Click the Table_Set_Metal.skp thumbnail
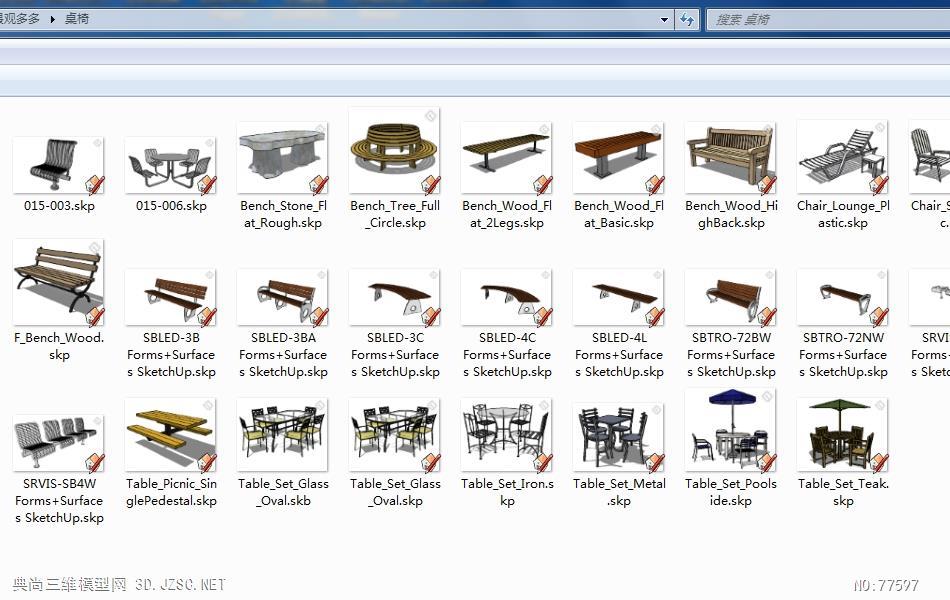Image resolution: width=950 pixels, height=600 pixels. 619,438
